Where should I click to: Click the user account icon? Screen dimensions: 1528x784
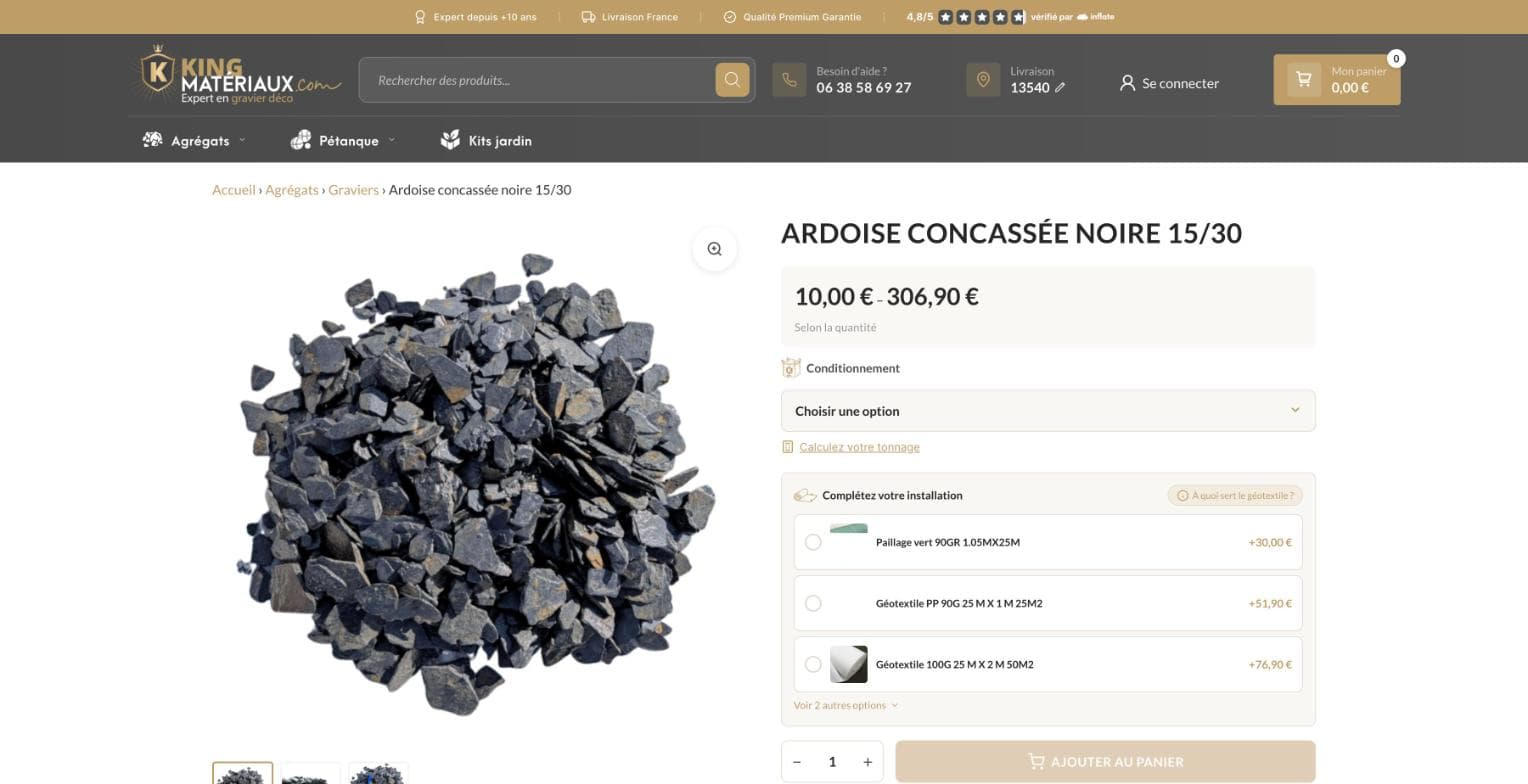click(1127, 83)
